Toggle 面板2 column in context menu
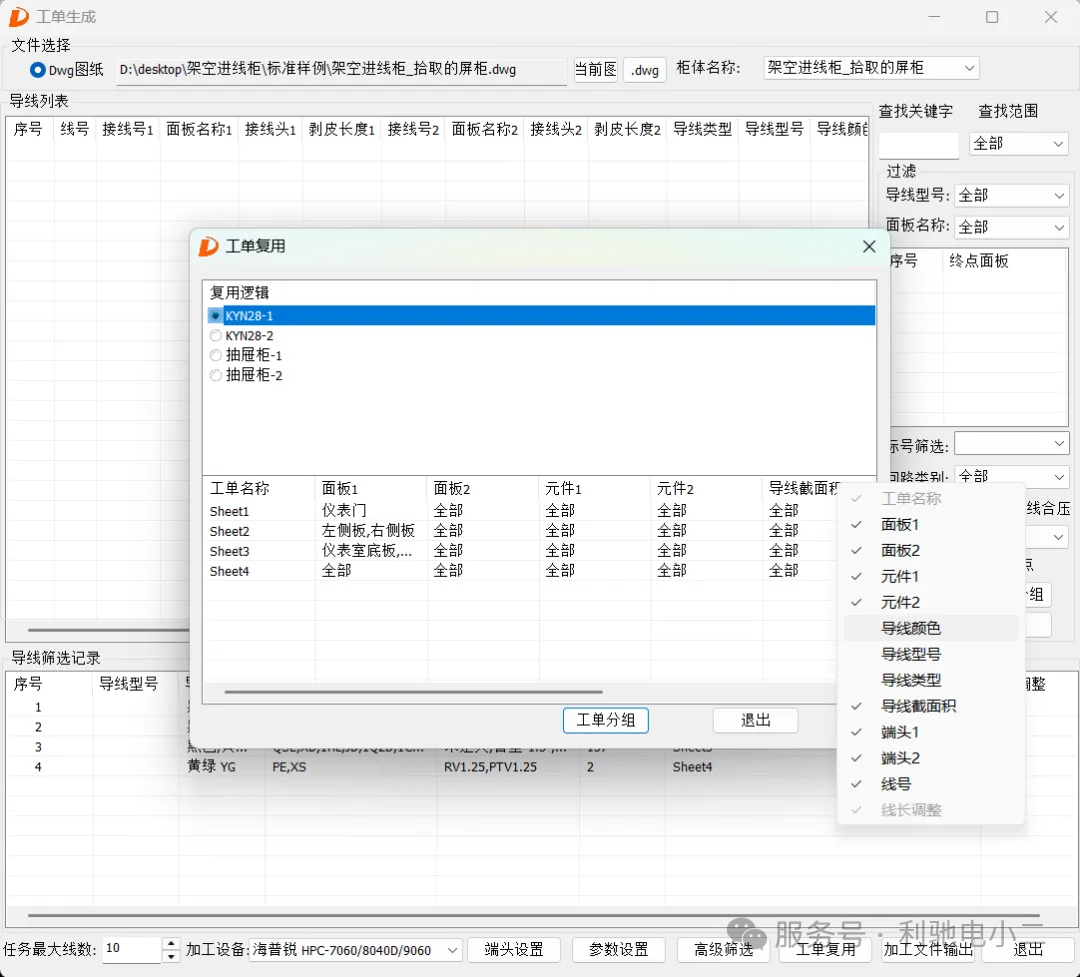This screenshot has width=1080, height=977. click(931, 551)
